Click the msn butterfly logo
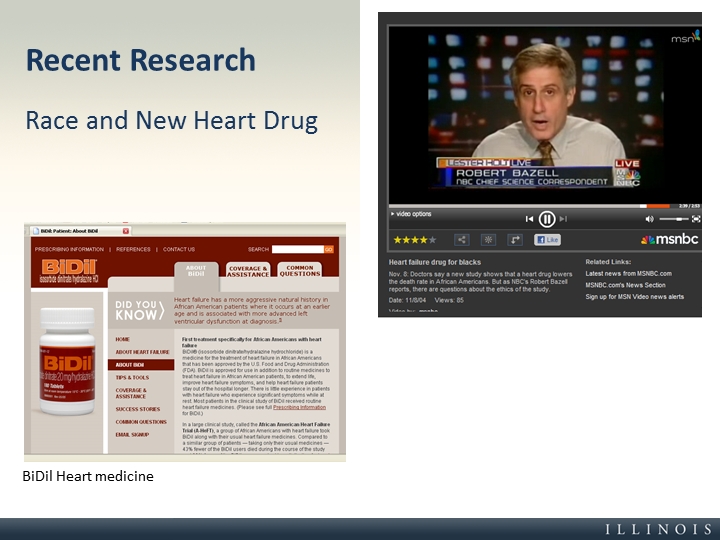 coord(686,37)
